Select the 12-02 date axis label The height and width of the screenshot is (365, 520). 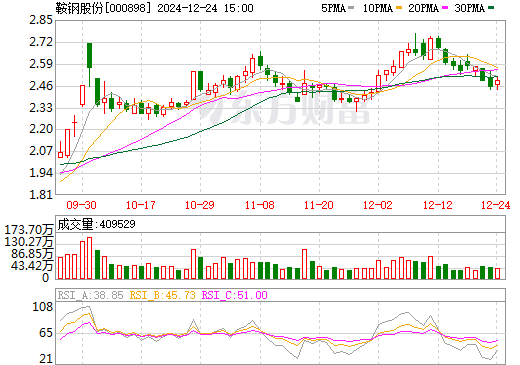click(x=378, y=205)
